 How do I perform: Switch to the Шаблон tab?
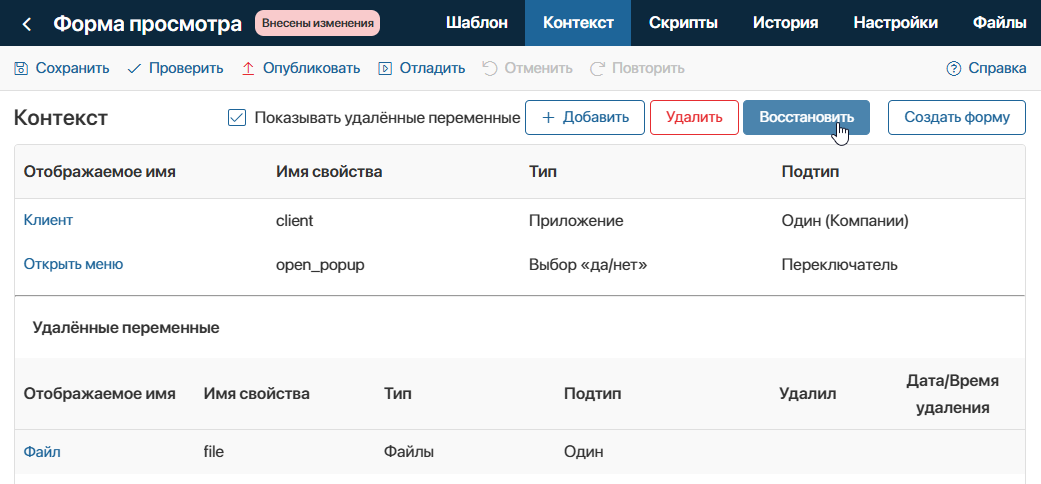477,23
